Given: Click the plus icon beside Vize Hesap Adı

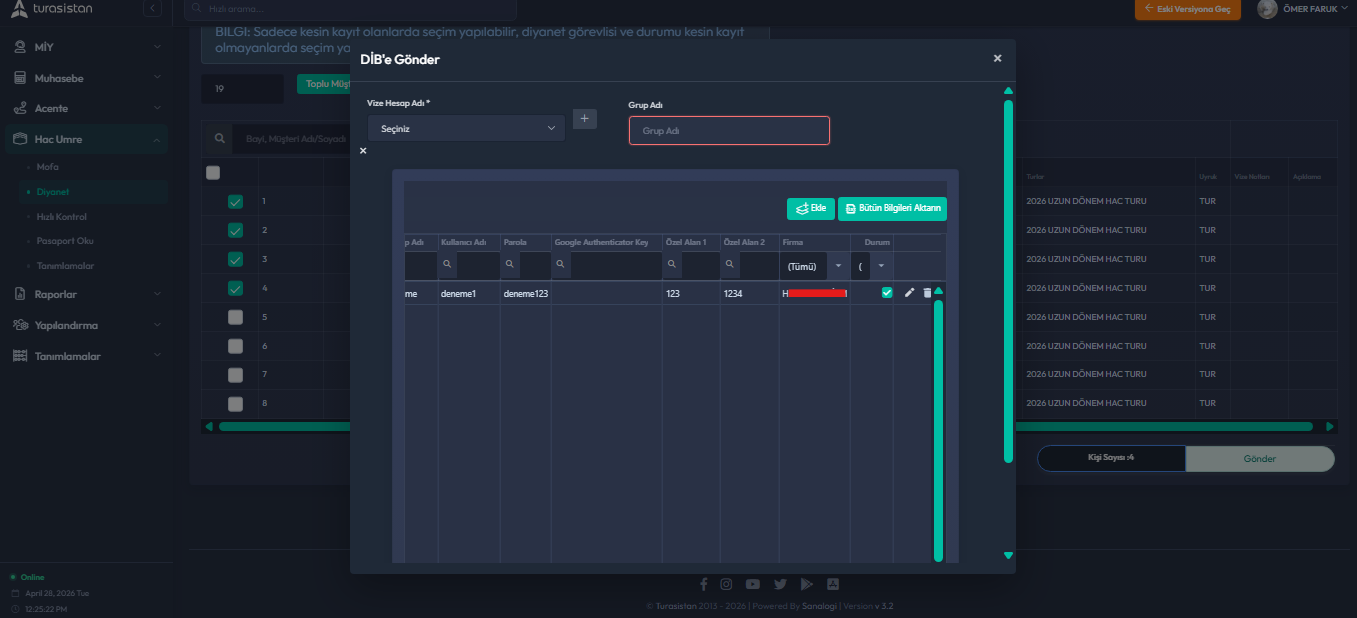Looking at the screenshot, I should click(x=585, y=118).
